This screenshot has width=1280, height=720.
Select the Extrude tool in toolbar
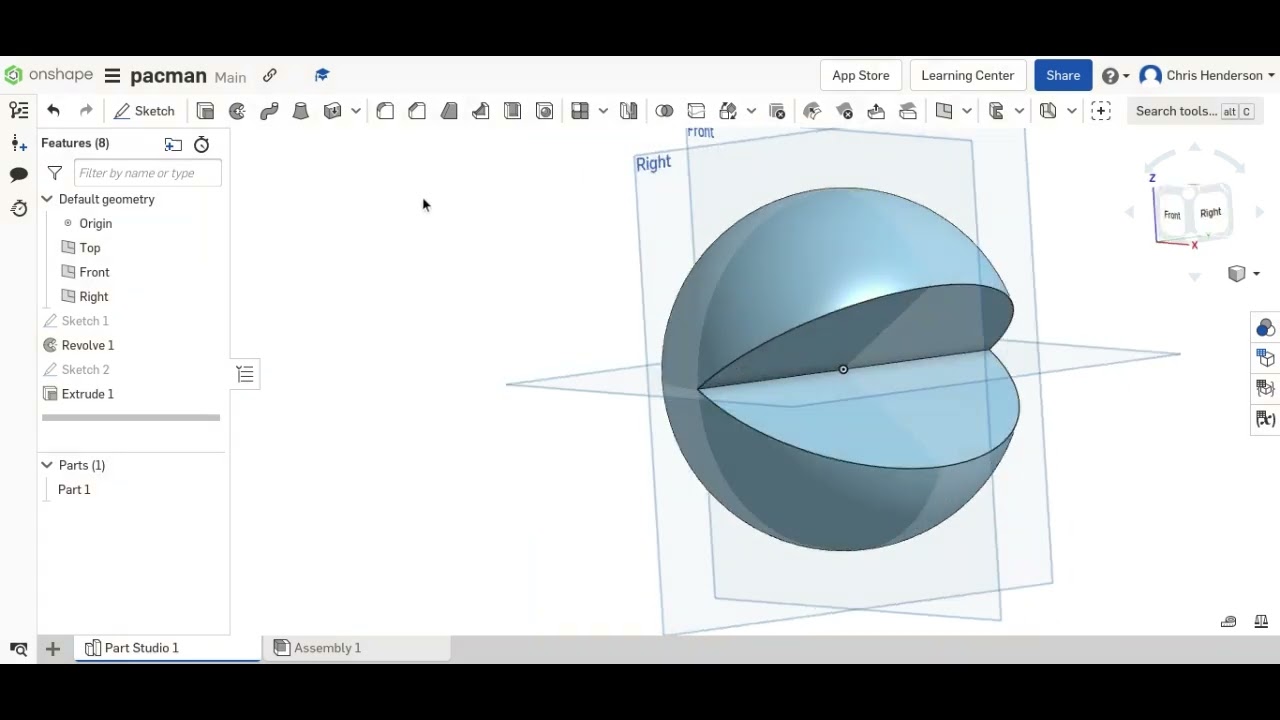[205, 111]
